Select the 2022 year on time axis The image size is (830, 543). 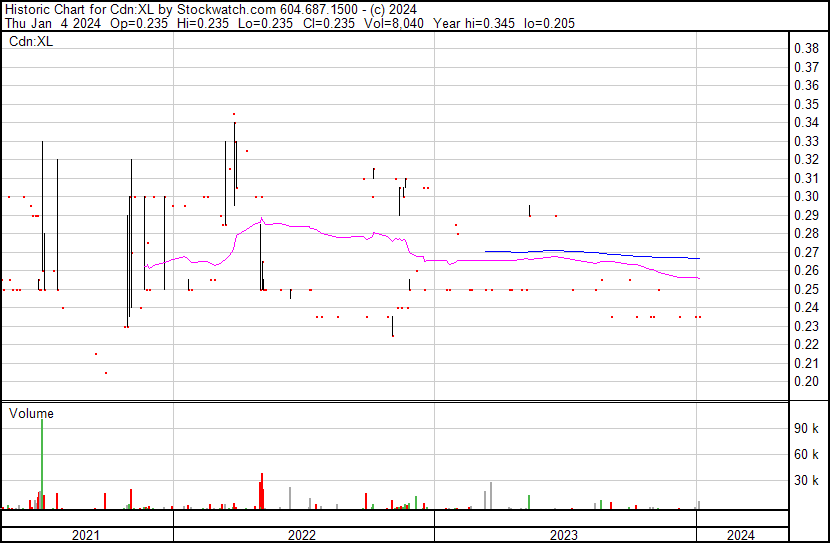pos(303,535)
